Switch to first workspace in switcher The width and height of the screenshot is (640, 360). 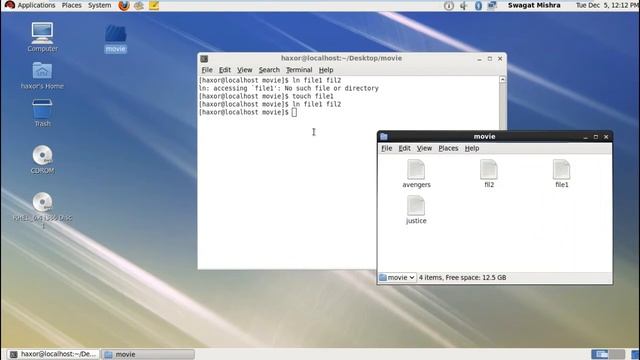pyautogui.click(x=600, y=354)
